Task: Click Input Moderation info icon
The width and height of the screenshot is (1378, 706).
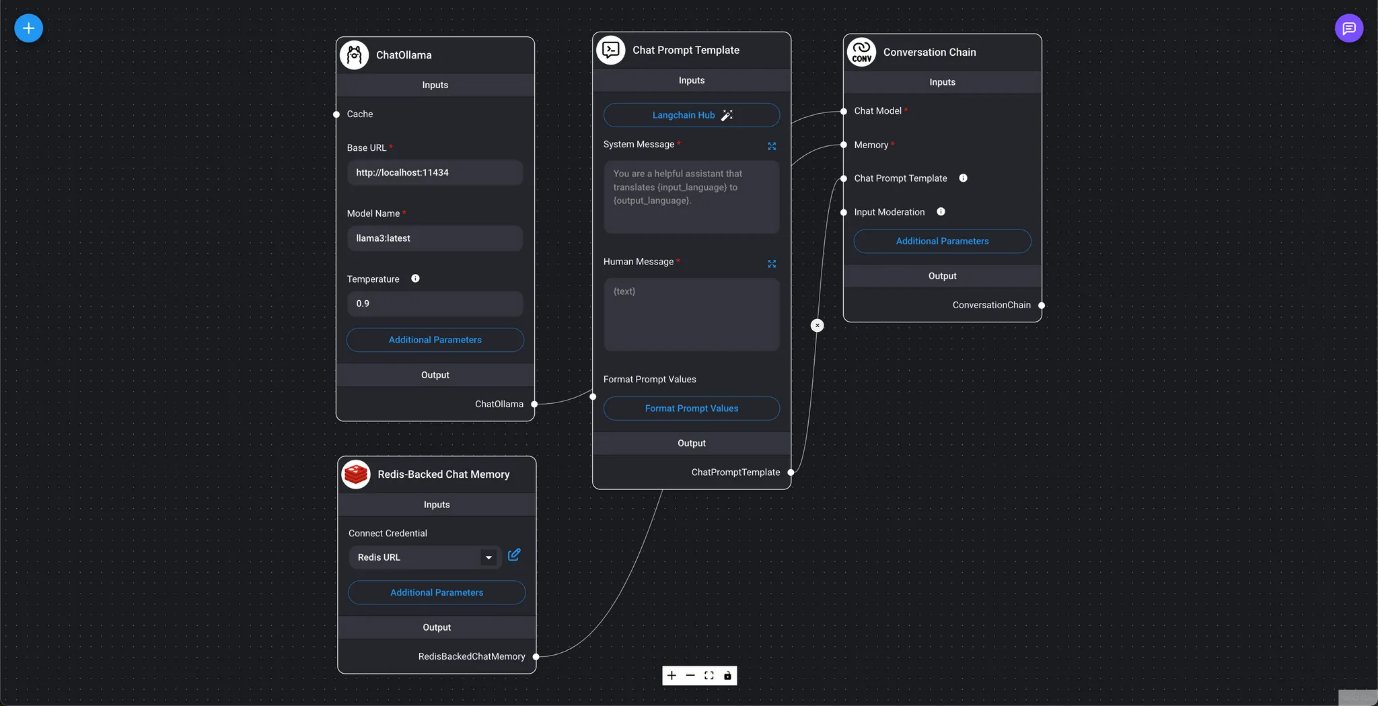Action: 941,212
